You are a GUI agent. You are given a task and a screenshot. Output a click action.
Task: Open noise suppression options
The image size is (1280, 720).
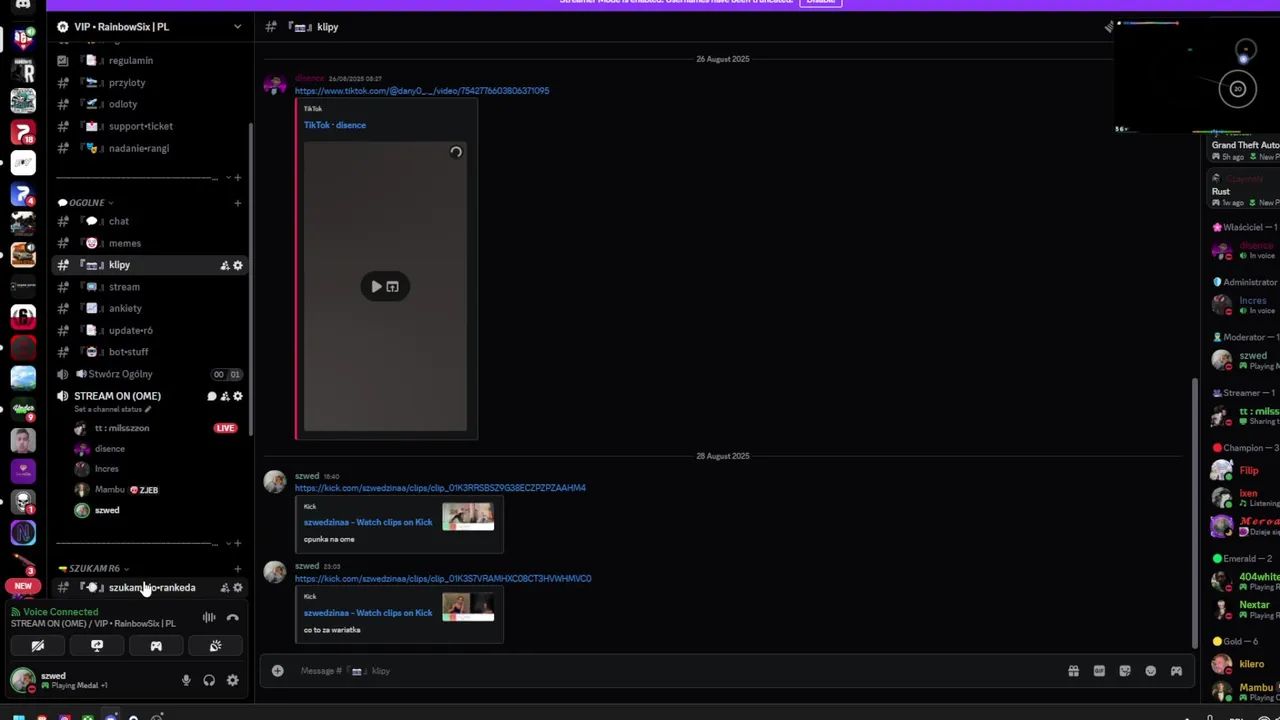(209, 618)
